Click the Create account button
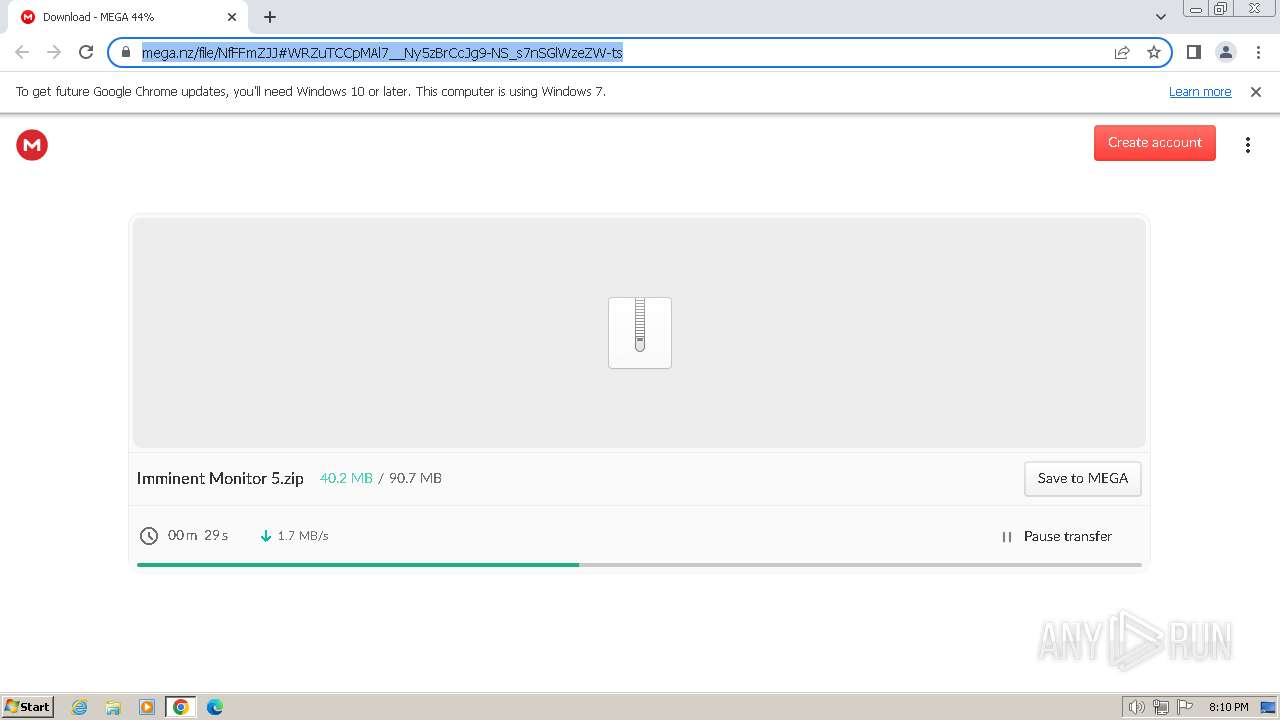Screen dimensions: 1280x720 (x=1155, y=143)
